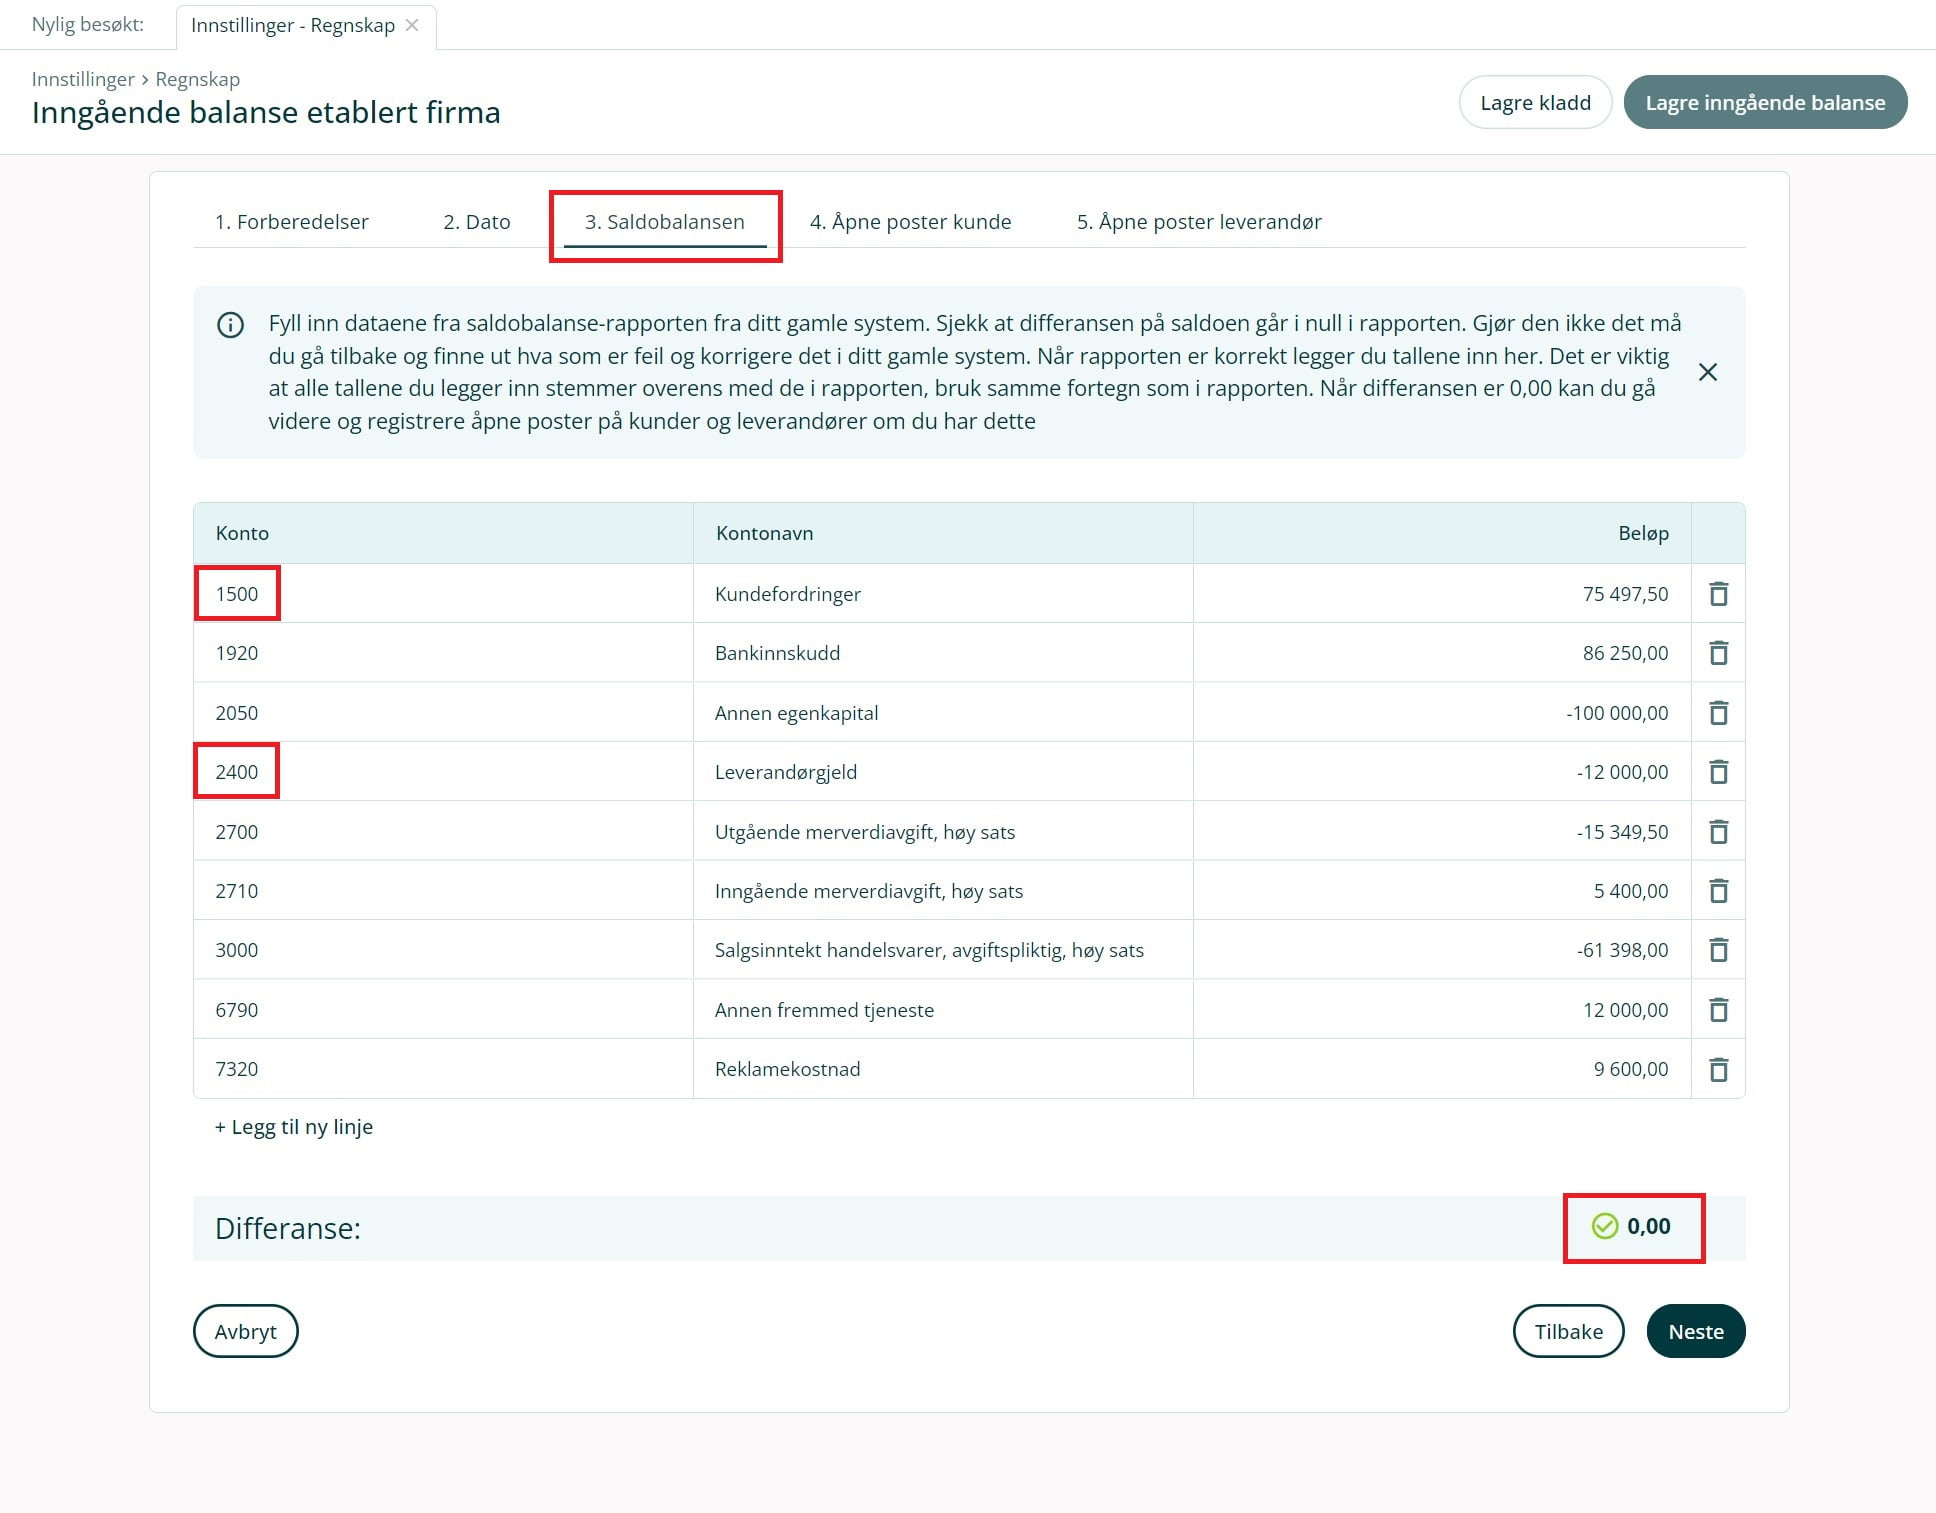This screenshot has height=1513, width=1936.
Task: Delete the Kundefordringer row with trash icon
Action: pos(1718,594)
